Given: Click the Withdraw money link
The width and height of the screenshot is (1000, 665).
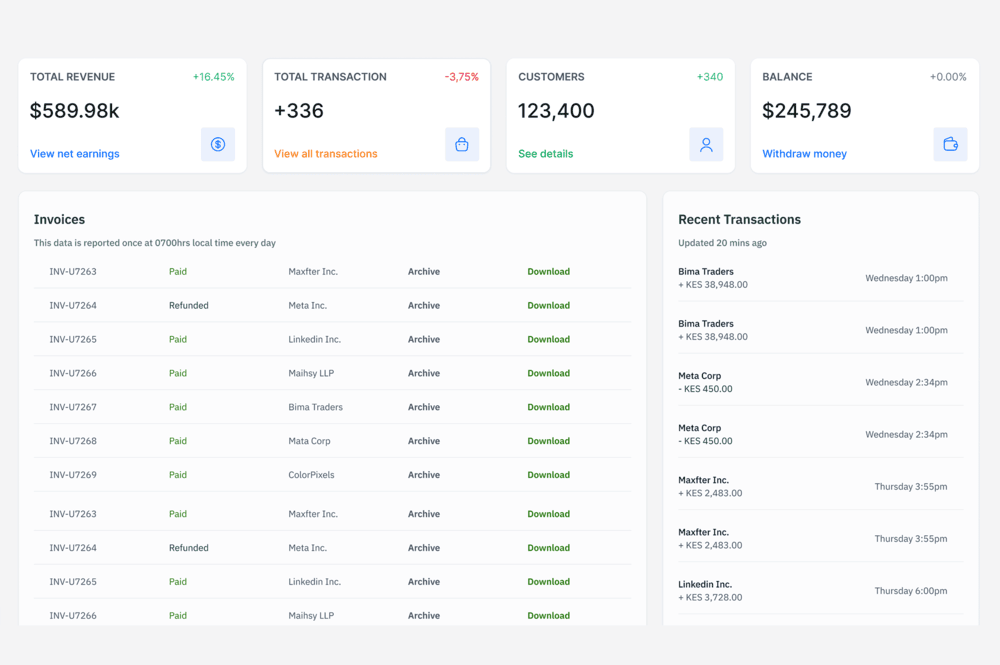Looking at the screenshot, I should (x=804, y=154).
